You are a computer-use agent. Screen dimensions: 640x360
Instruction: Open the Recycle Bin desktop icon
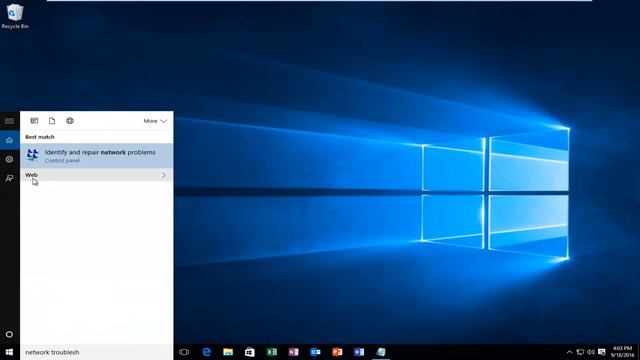pyautogui.click(x=15, y=16)
